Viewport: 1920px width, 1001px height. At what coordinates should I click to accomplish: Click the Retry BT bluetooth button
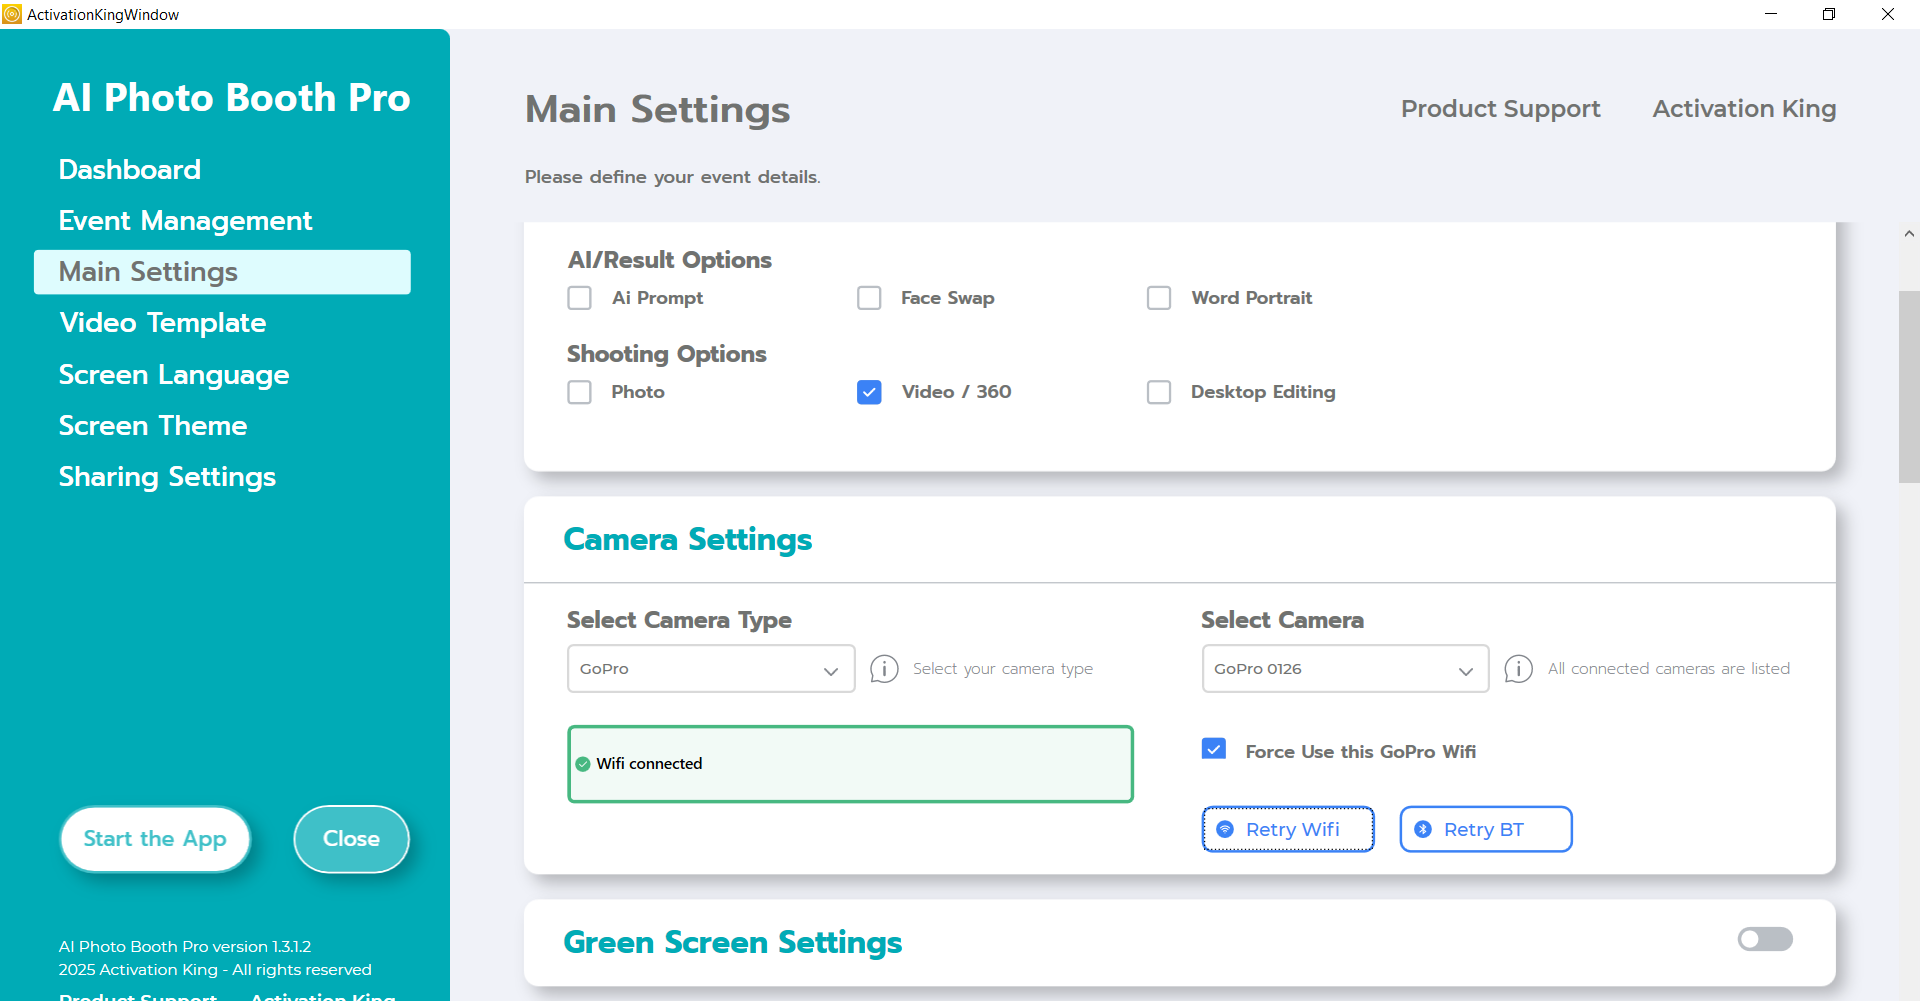(1485, 829)
